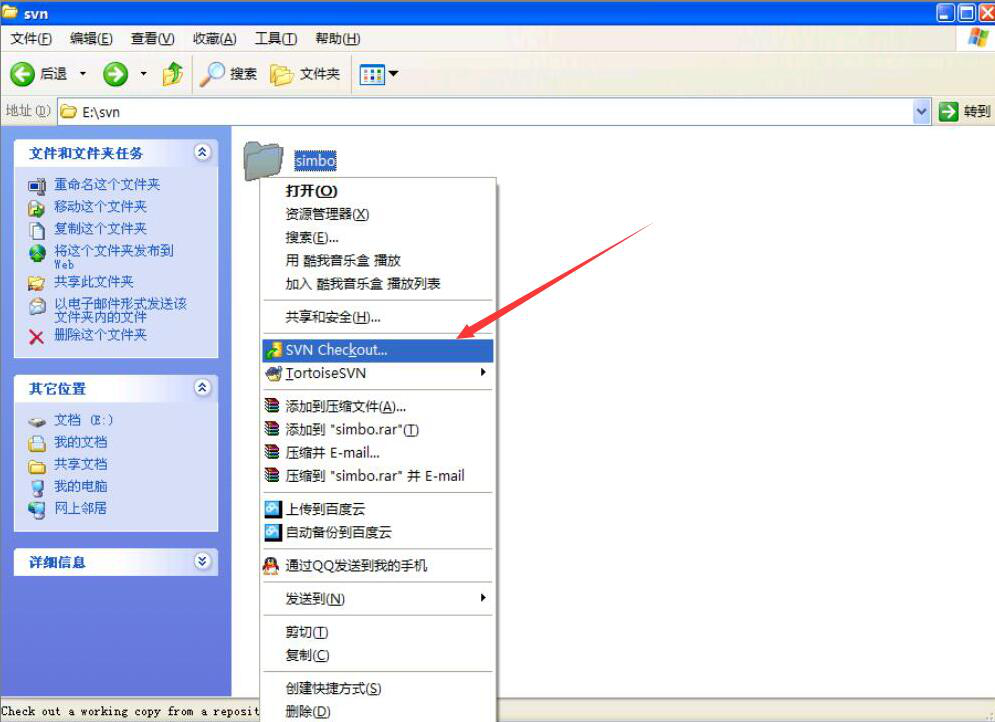Click the Forward arrow toolbar icon

point(115,74)
